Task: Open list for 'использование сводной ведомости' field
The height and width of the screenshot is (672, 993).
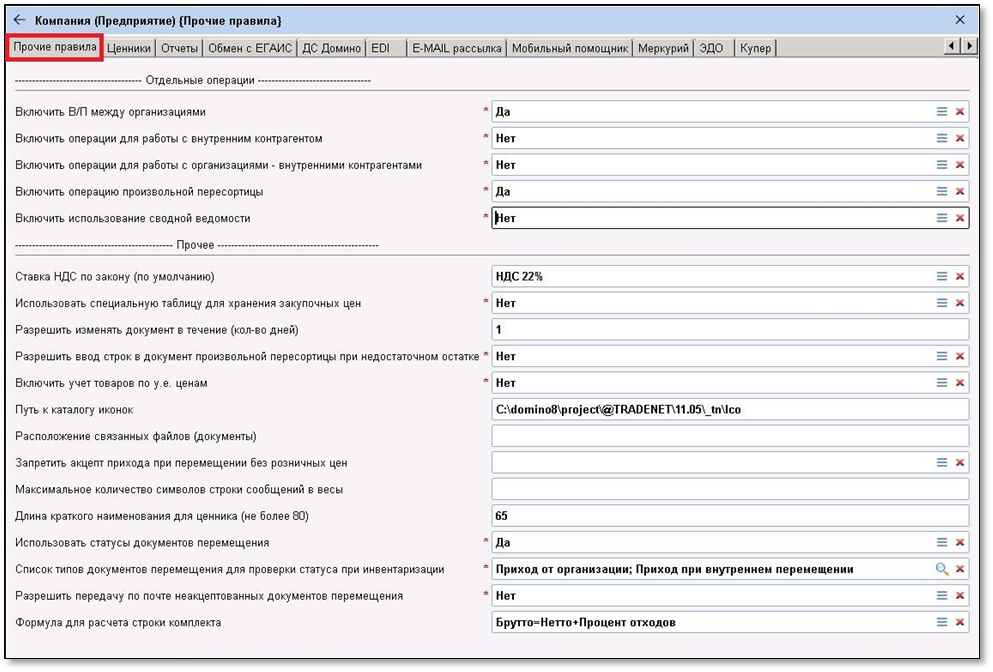Action: [x=942, y=218]
